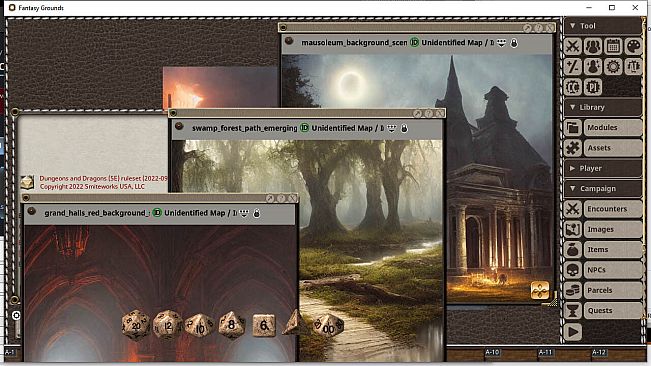Collapse the Campaign section header
Image resolution: width=651 pixels, height=366 pixels.
[602, 188]
